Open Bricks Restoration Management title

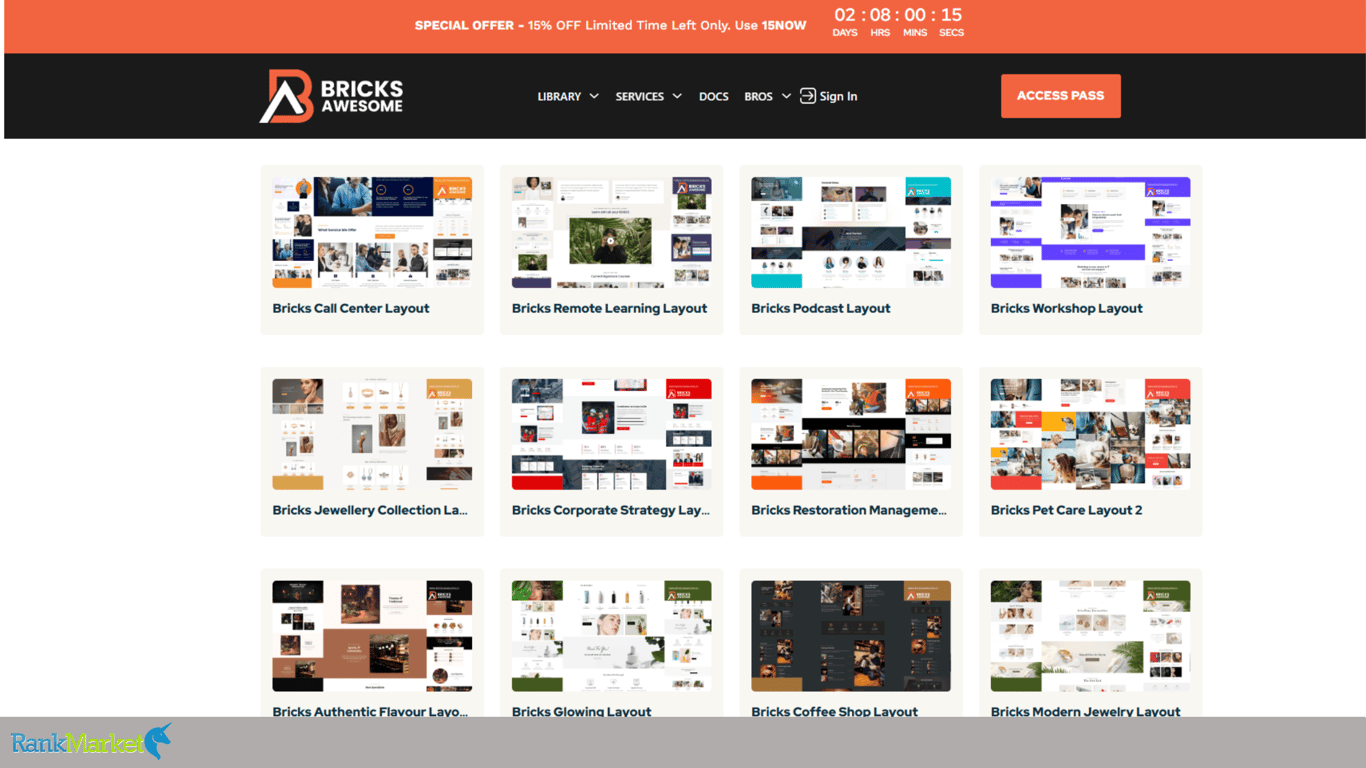click(849, 510)
